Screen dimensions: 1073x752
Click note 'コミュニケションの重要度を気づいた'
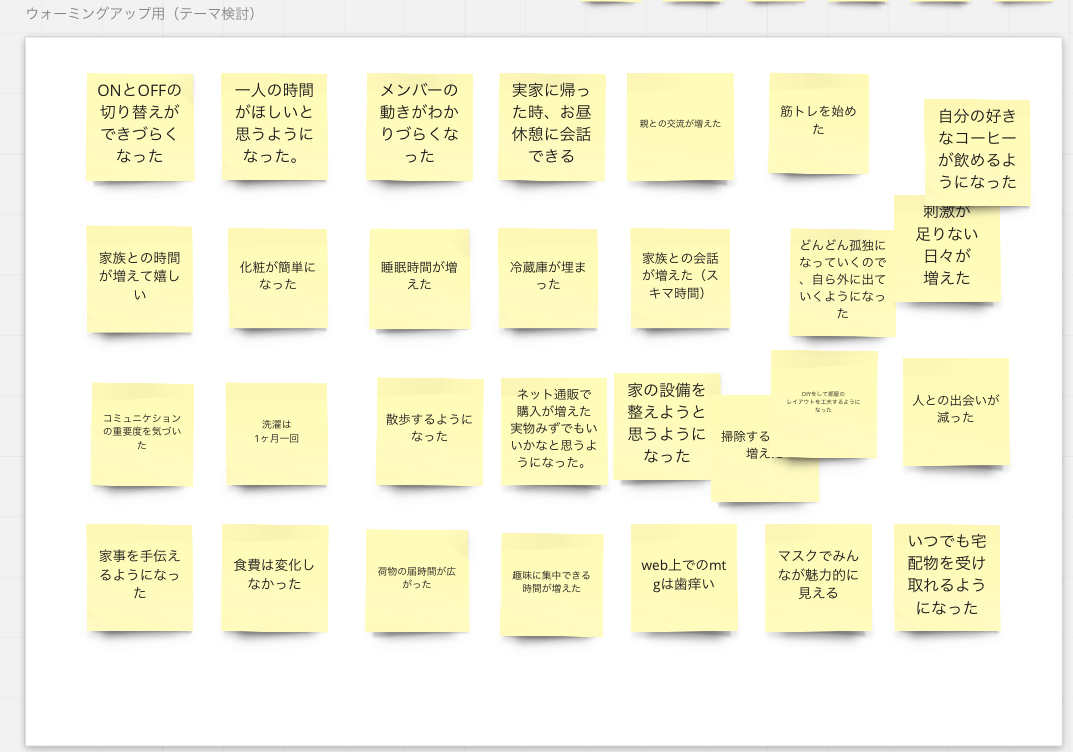click(142, 435)
